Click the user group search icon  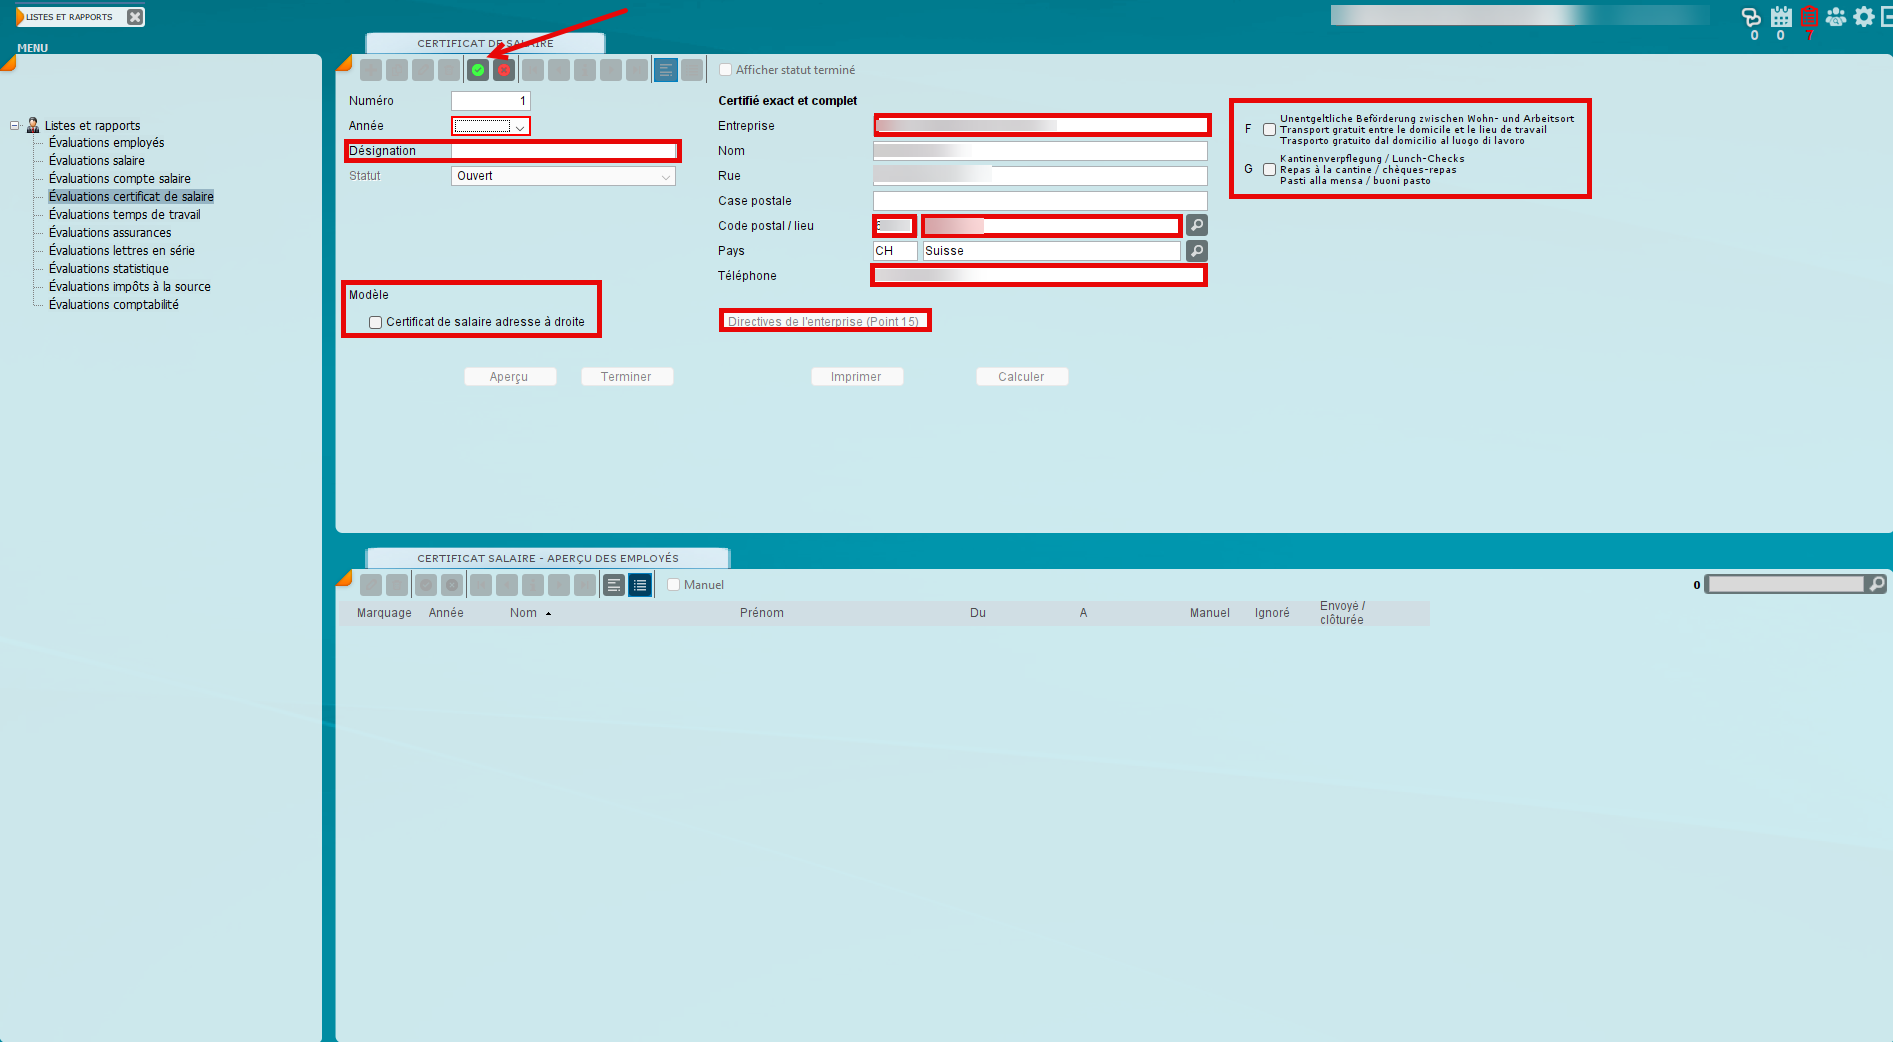click(x=1836, y=17)
